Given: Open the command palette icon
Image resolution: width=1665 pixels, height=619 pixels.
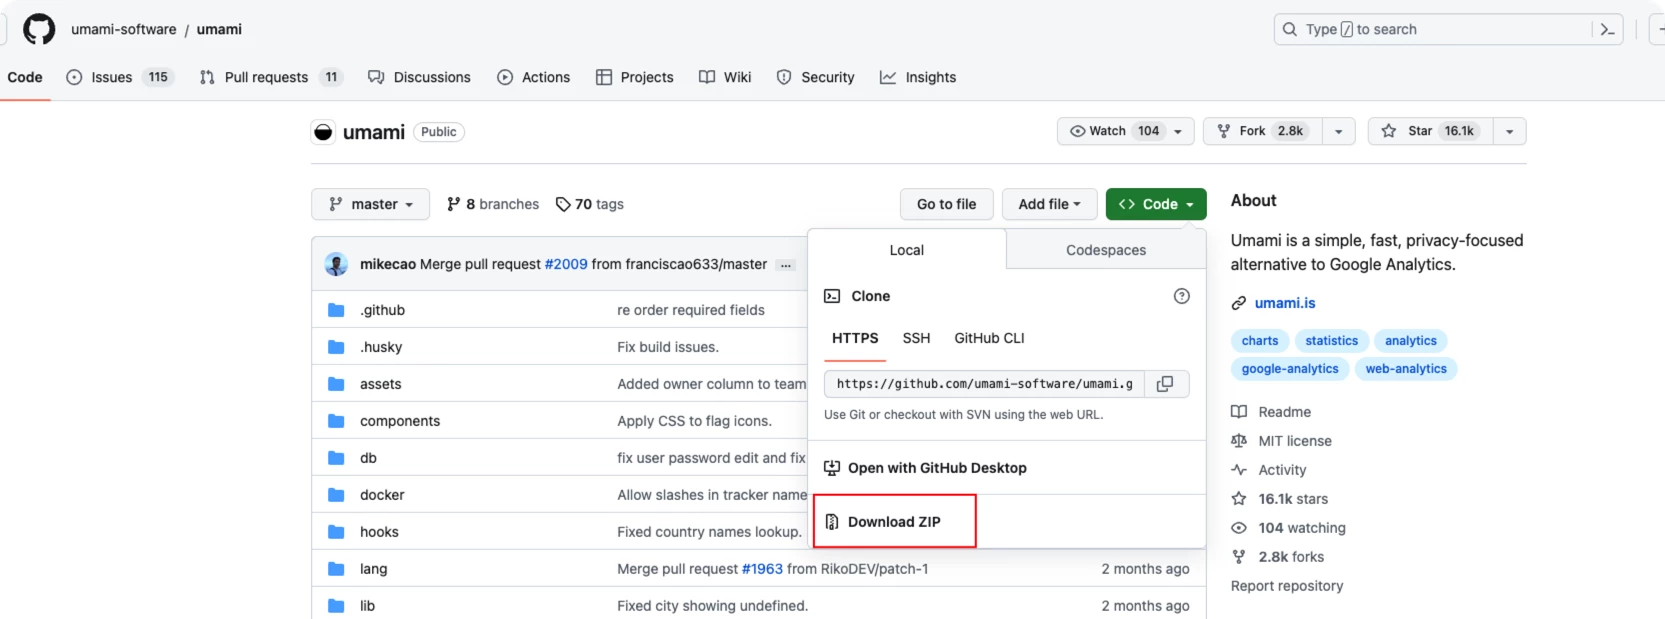Looking at the screenshot, I should [1607, 29].
